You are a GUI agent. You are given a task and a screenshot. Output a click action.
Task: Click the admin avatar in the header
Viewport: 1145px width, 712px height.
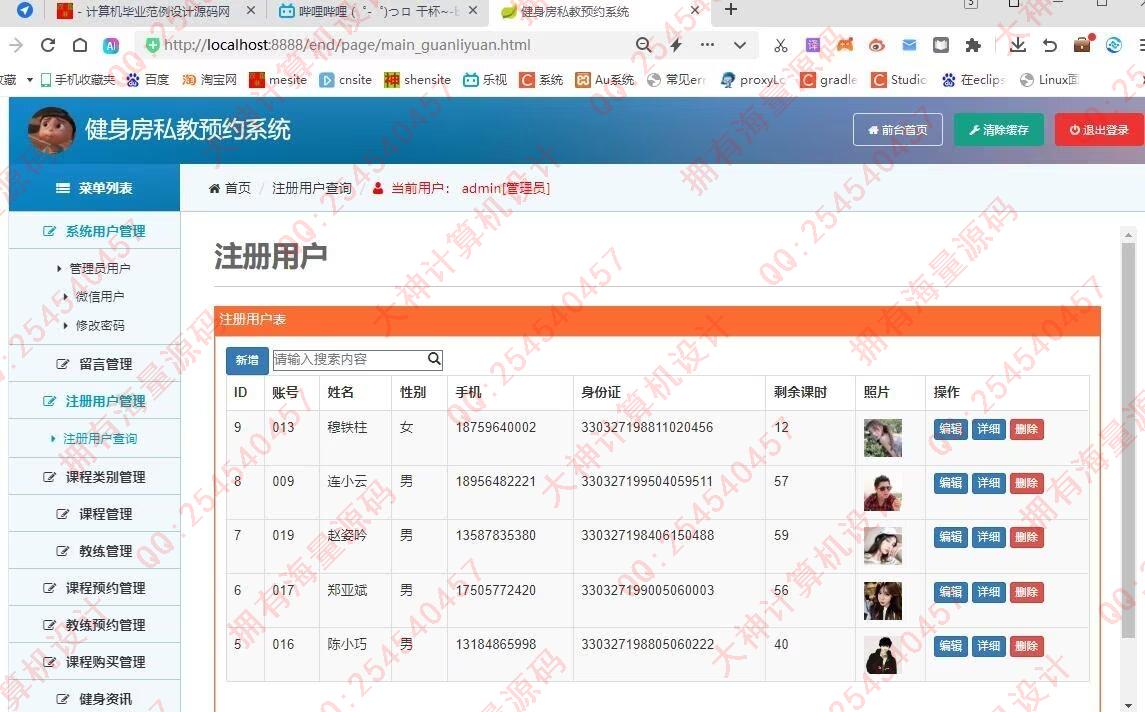(50, 130)
